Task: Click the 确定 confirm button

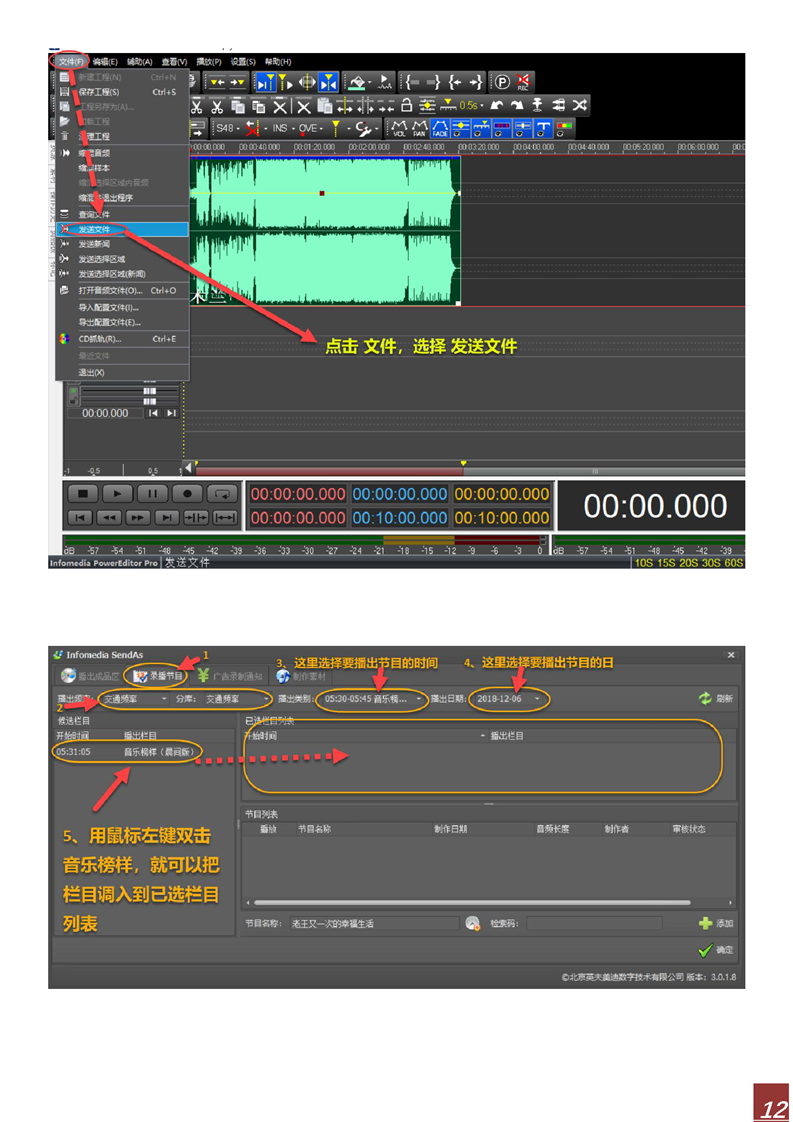Action: click(716, 950)
